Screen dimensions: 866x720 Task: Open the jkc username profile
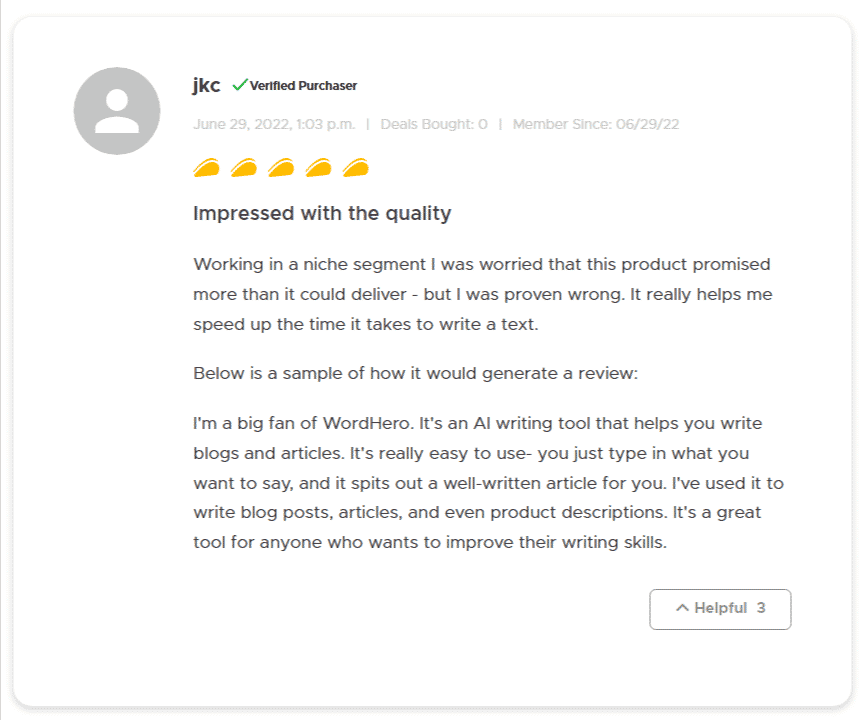pyautogui.click(x=207, y=85)
